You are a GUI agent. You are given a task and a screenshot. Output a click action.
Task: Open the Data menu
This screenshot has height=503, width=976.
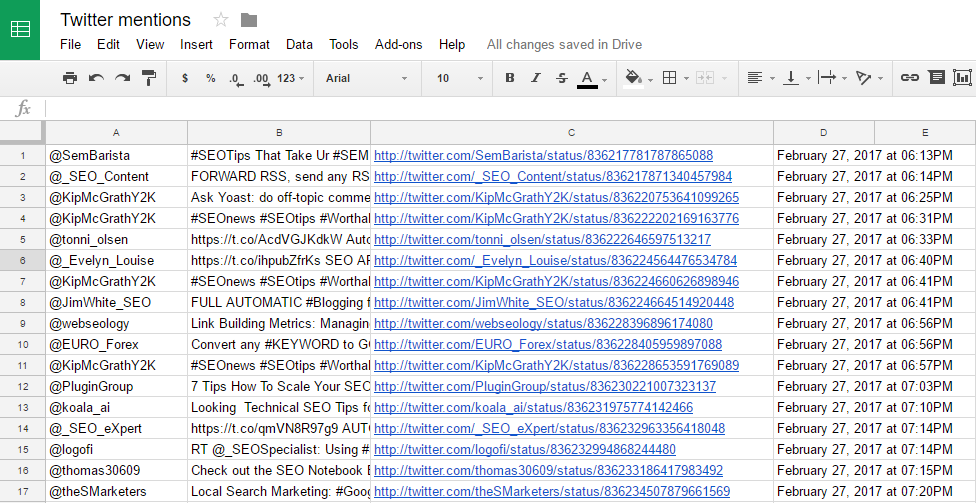[x=299, y=45]
